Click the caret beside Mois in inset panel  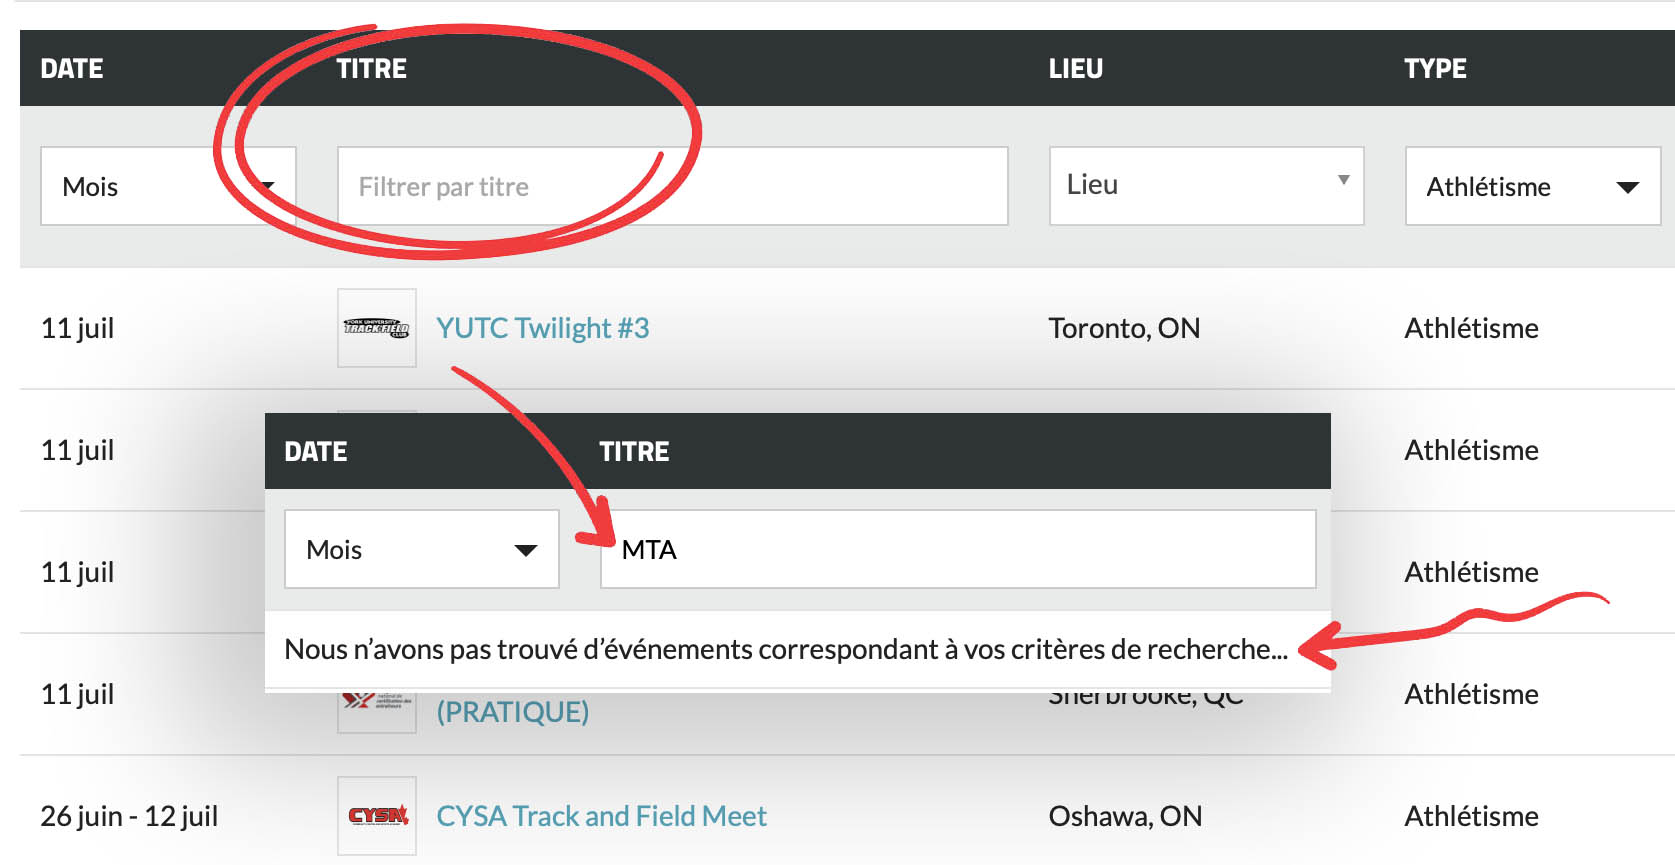click(x=525, y=550)
